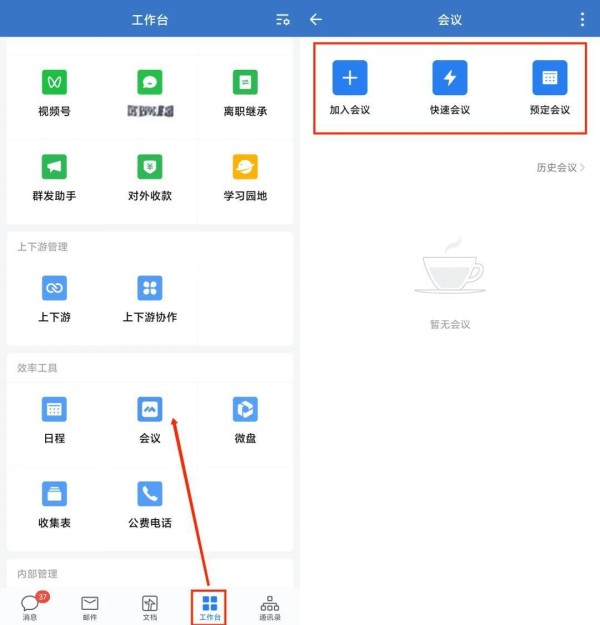The width and height of the screenshot is (600, 625).
Task: Click the 内部管理 section header
Action: point(37,574)
